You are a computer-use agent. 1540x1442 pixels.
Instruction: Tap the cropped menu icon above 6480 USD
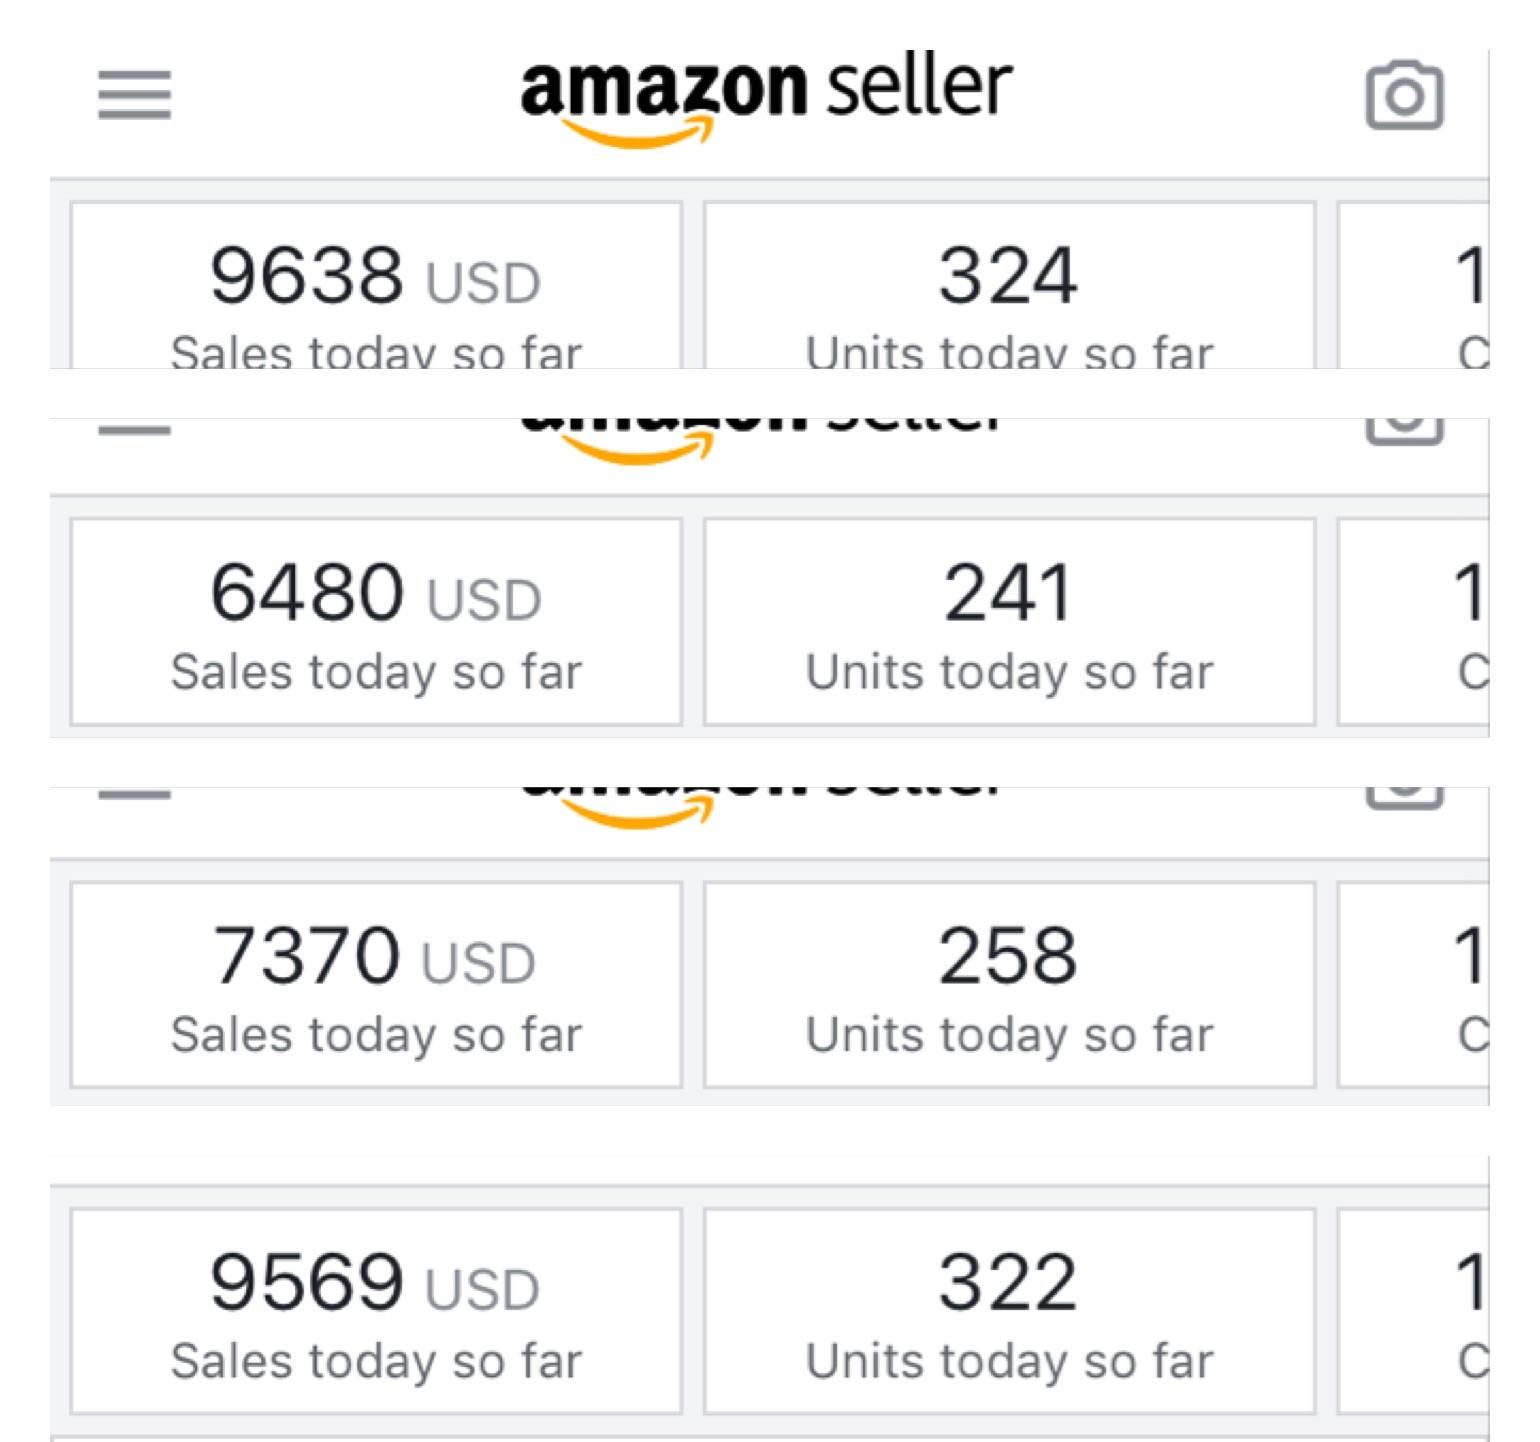[134, 430]
